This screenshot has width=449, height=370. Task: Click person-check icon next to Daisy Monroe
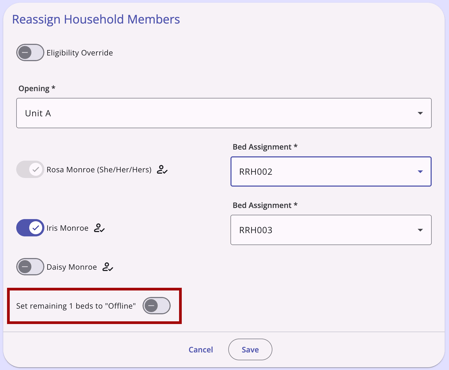click(108, 267)
